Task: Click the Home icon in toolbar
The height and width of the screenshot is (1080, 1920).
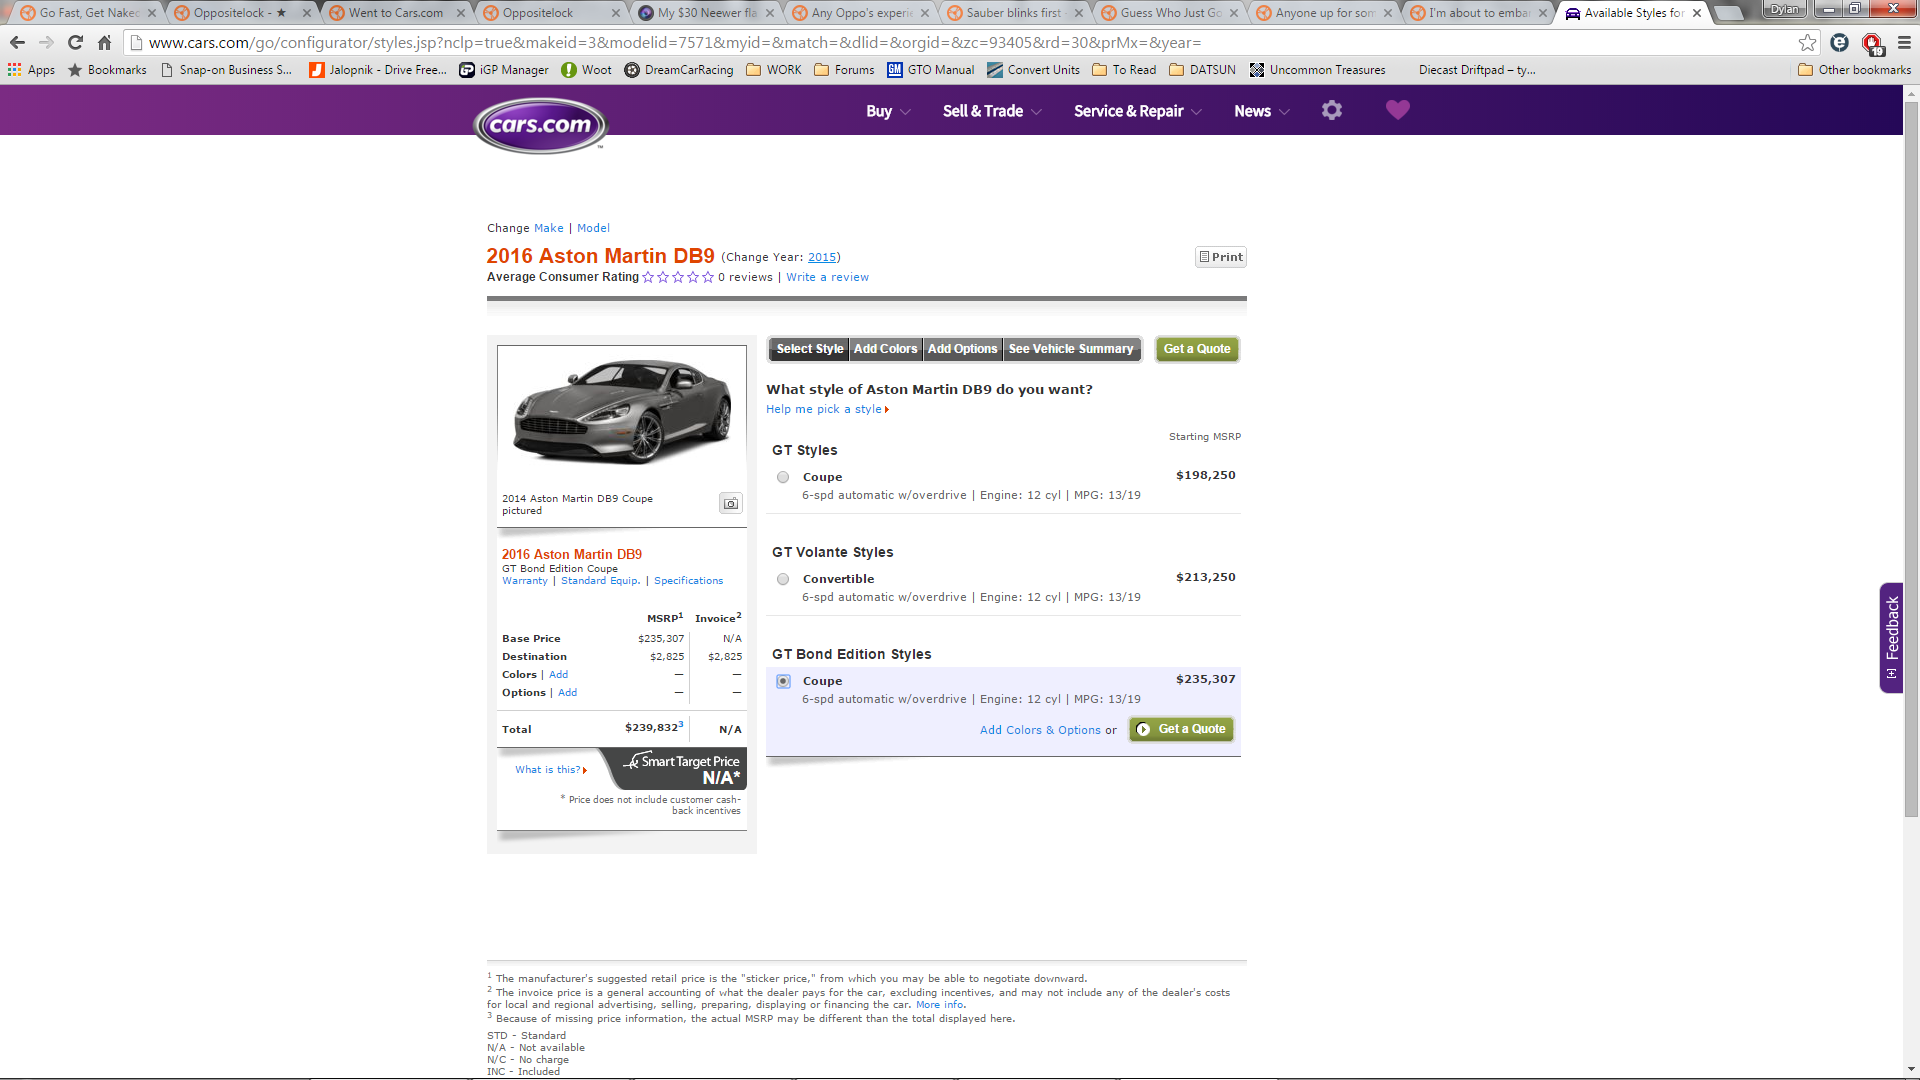Action: click(x=104, y=43)
